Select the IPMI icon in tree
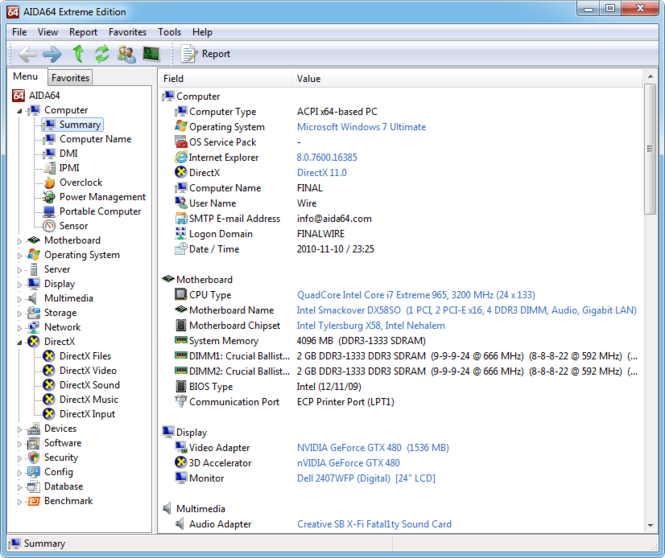This screenshot has height=558, width=665. [x=50, y=167]
